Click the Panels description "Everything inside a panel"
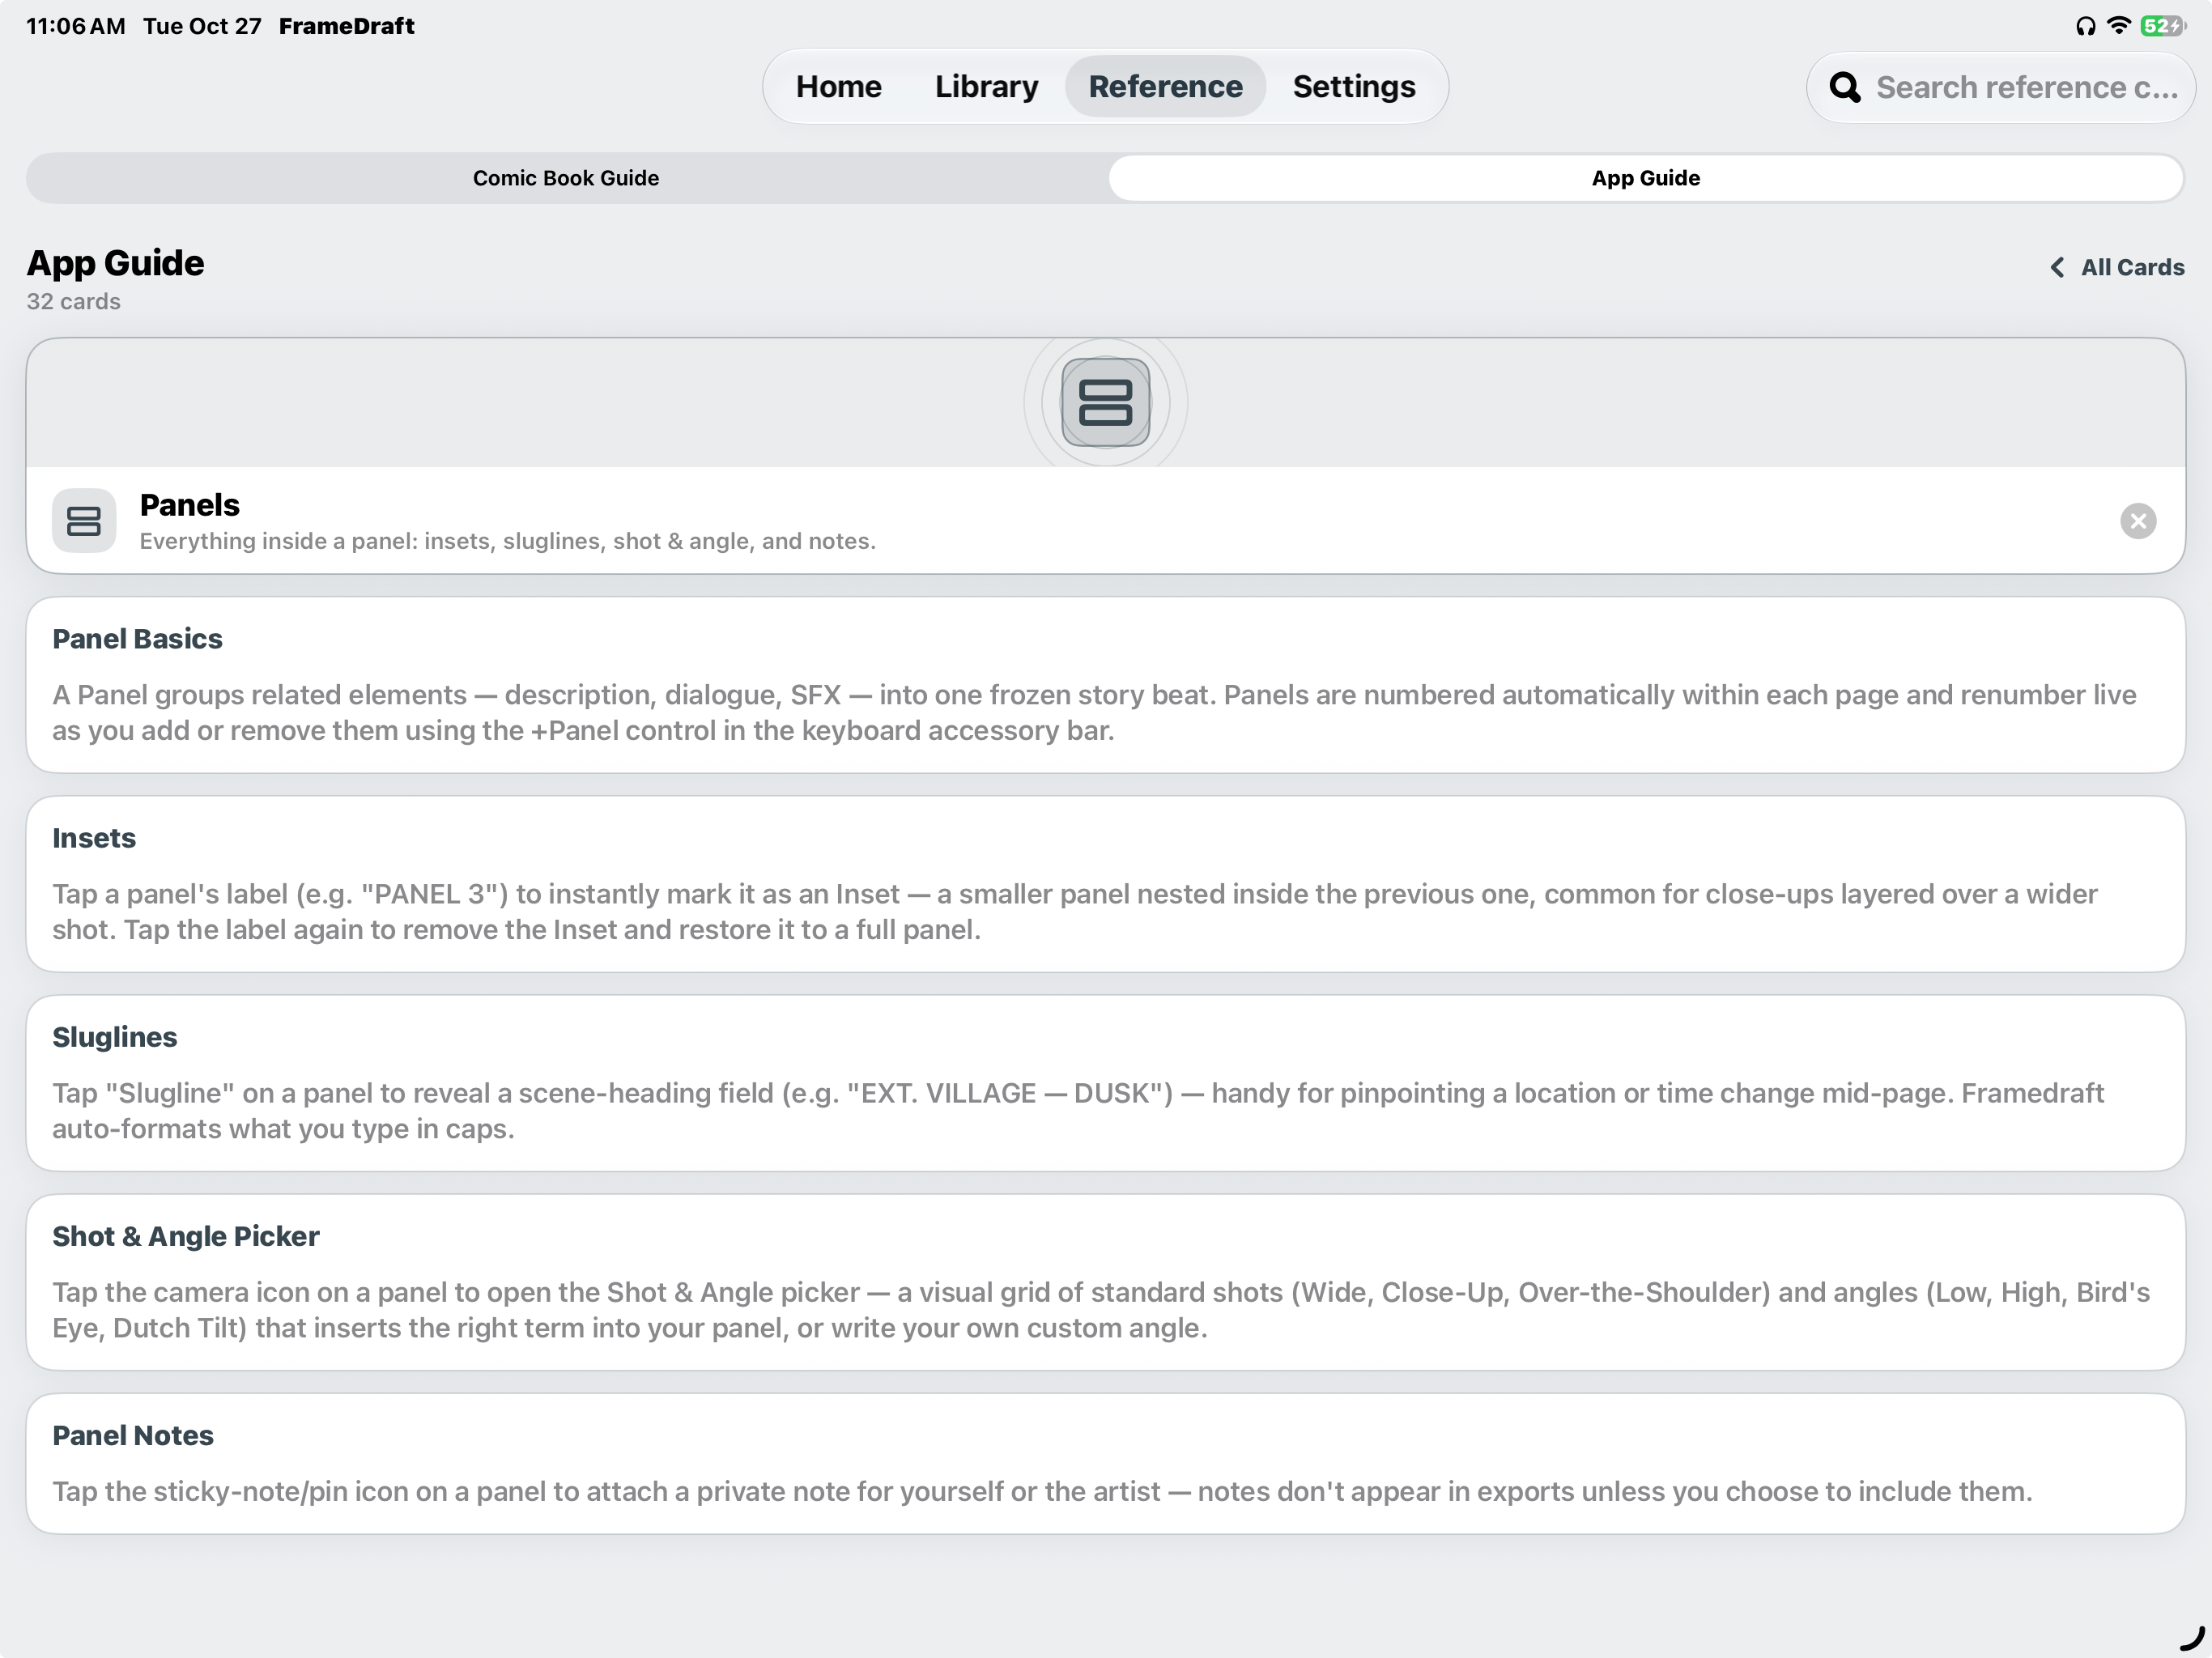This screenshot has height=1658, width=2212. (508, 541)
